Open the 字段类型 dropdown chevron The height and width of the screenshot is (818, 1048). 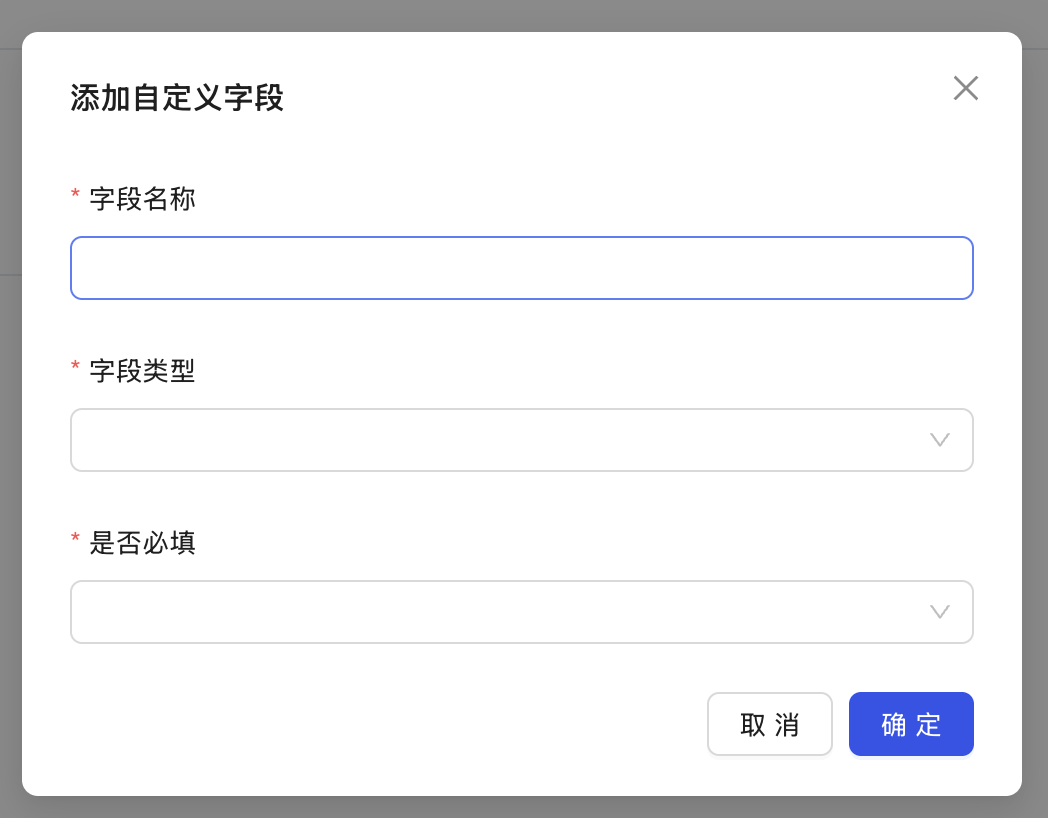coord(938,440)
